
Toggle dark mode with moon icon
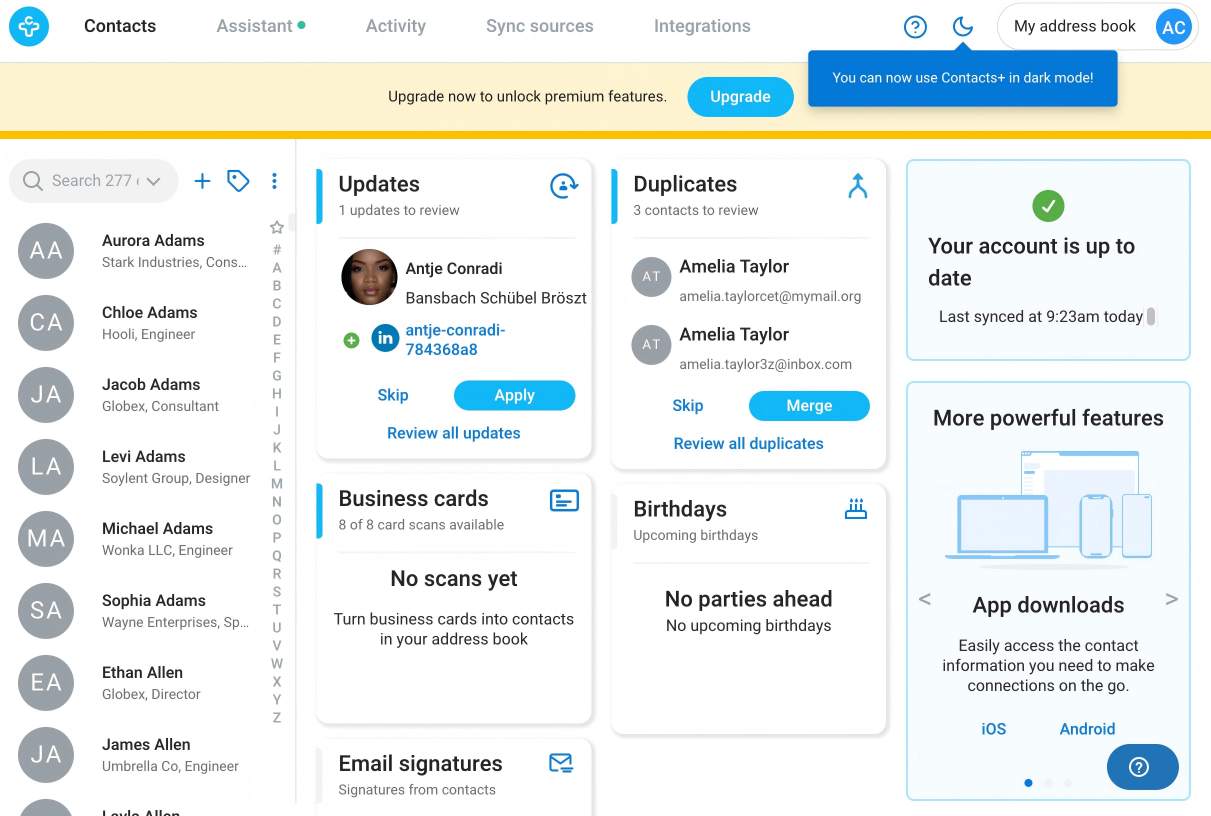coord(962,27)
